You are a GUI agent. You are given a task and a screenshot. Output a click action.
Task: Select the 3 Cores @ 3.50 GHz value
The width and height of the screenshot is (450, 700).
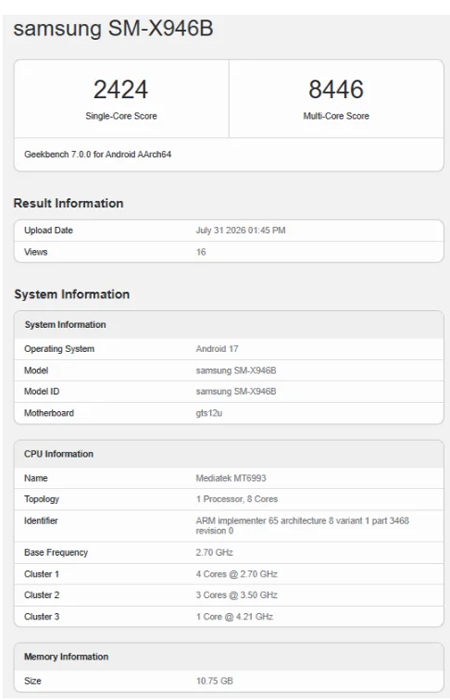(x=237, y=595)
